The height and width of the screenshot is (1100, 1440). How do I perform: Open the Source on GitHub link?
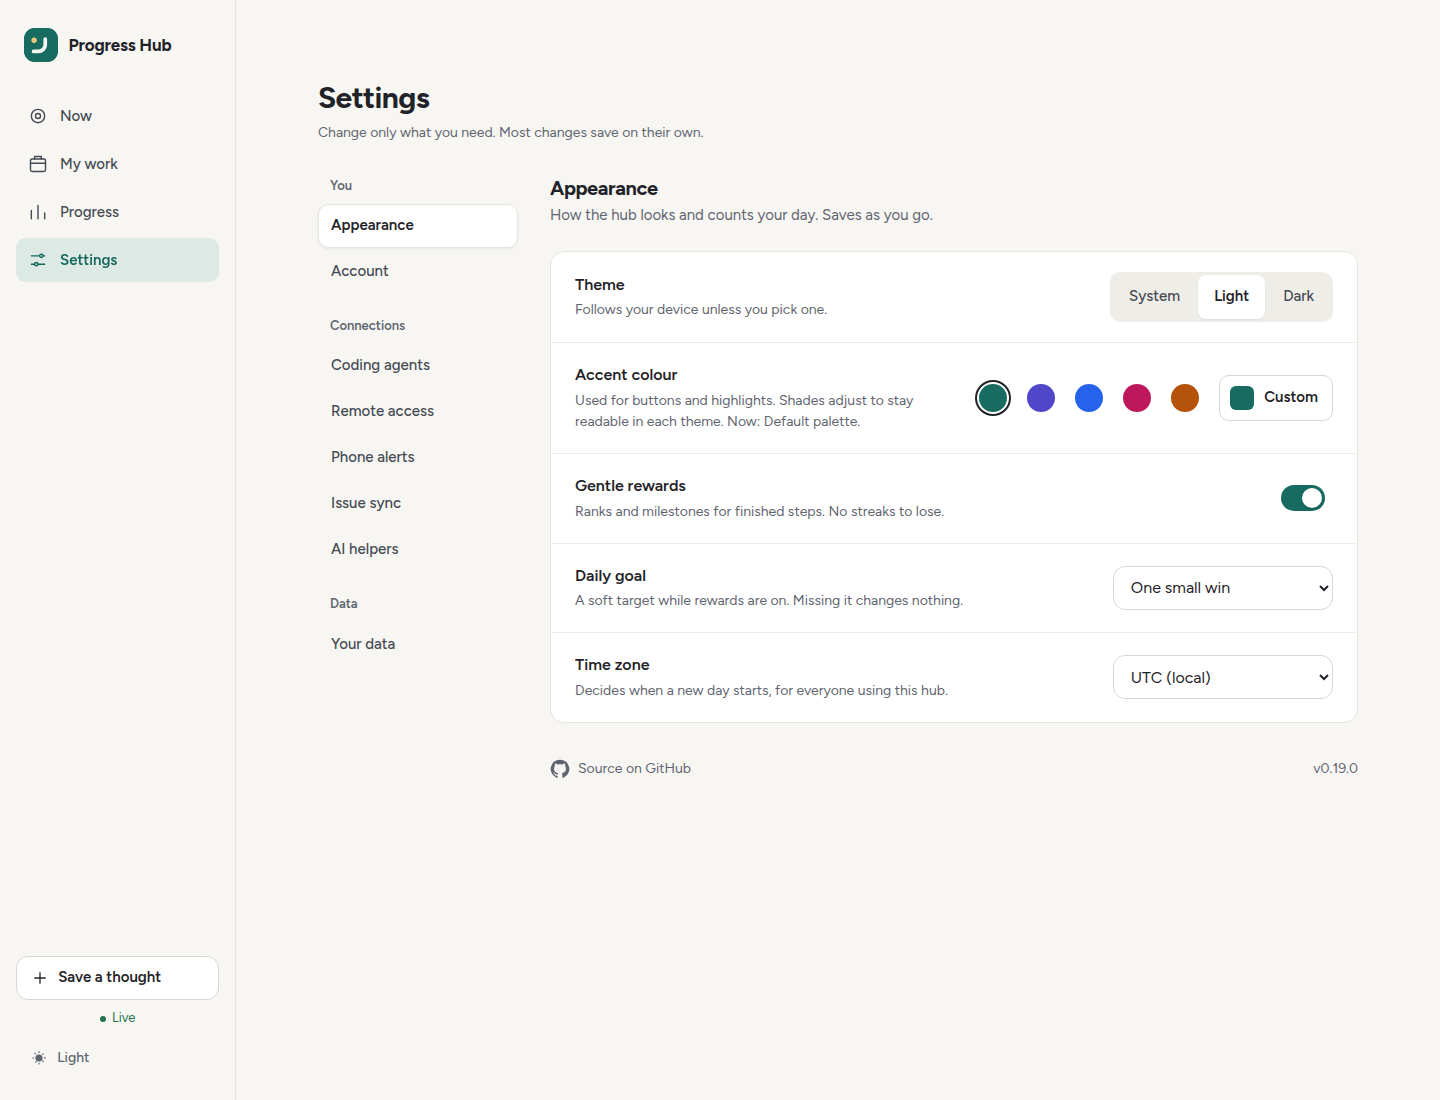pyautogui.click(x=621, y=769)
